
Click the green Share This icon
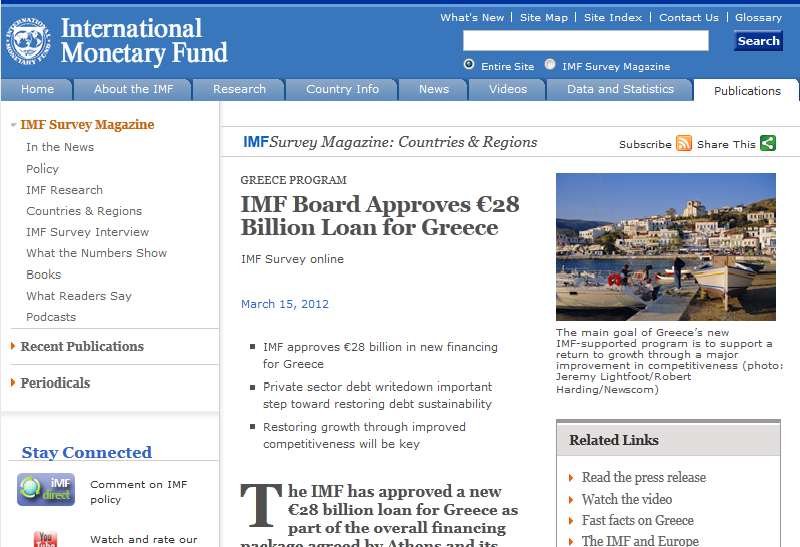(x=768, y=144)
